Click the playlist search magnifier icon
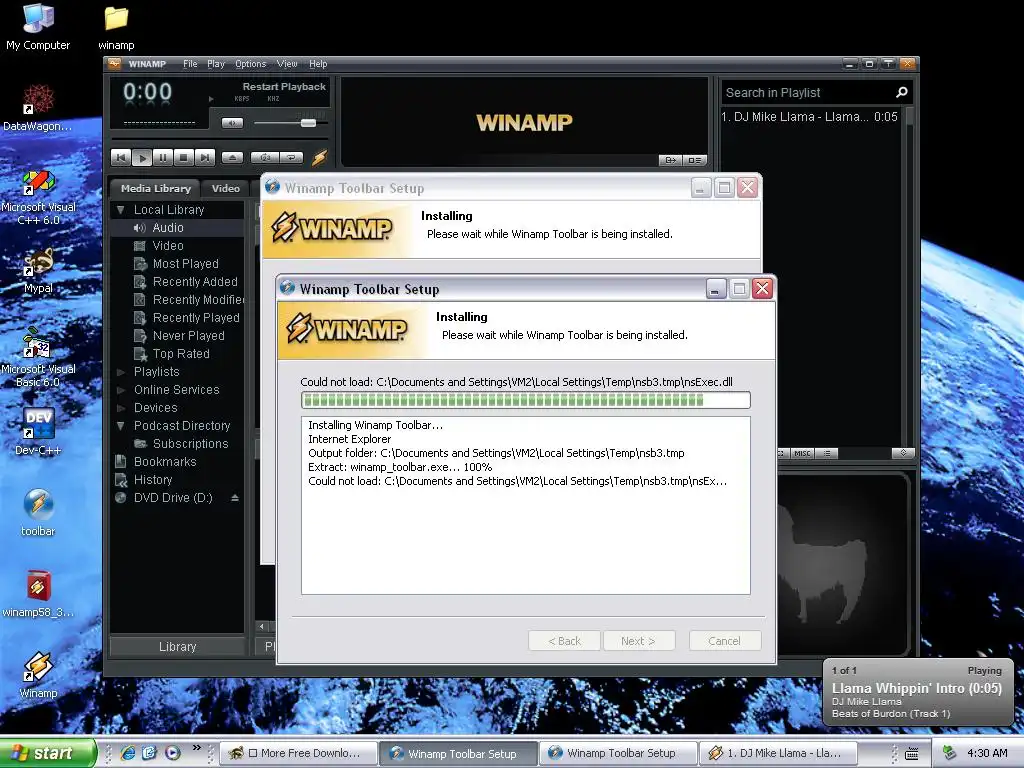This screenshot has width=1024, height=768. click(x=902, y=93)
